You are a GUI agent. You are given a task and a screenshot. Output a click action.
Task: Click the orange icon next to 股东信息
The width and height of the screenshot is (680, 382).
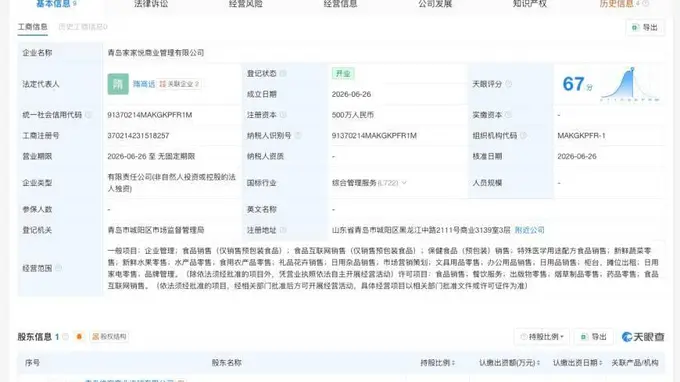(x=79, y=336)
